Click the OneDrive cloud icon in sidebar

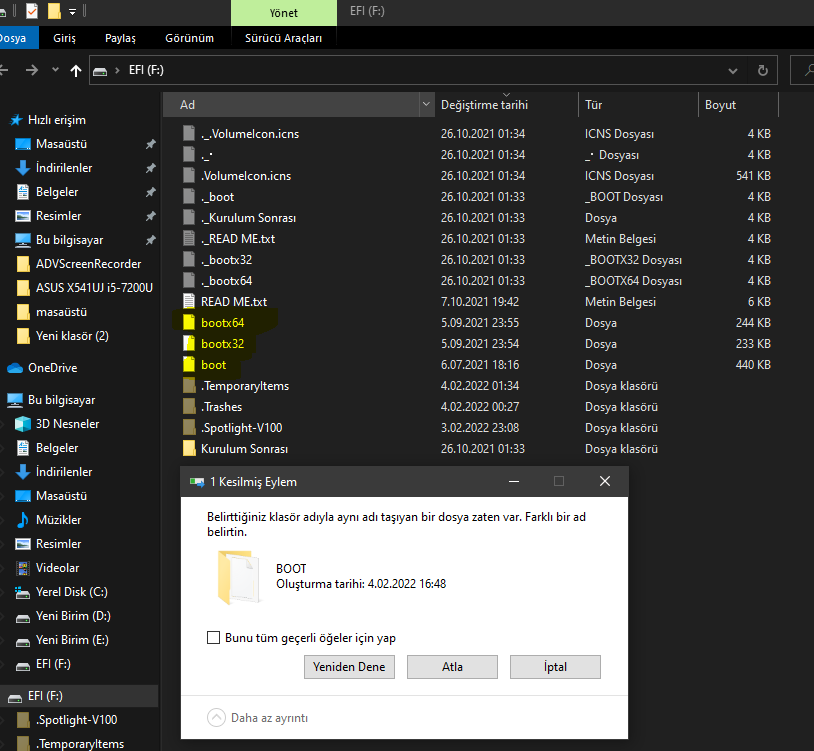[x=16, y=367]
